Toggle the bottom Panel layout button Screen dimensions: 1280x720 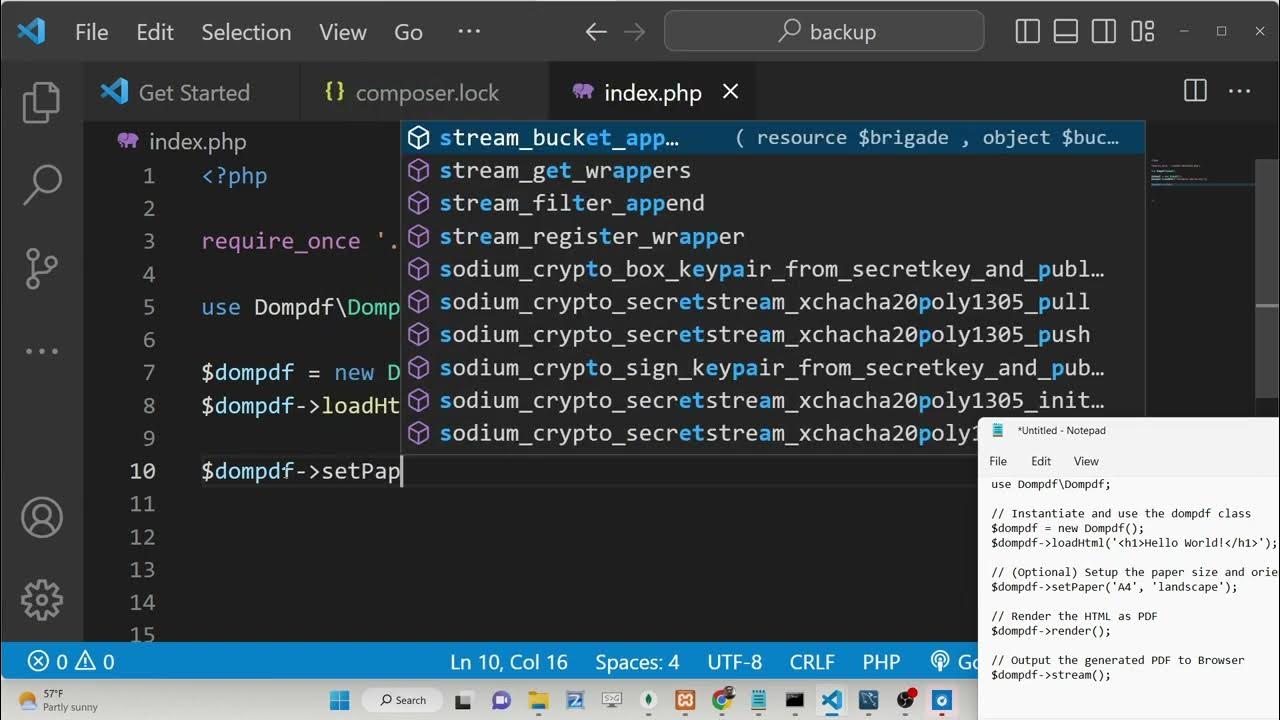tap(1066, 32)
